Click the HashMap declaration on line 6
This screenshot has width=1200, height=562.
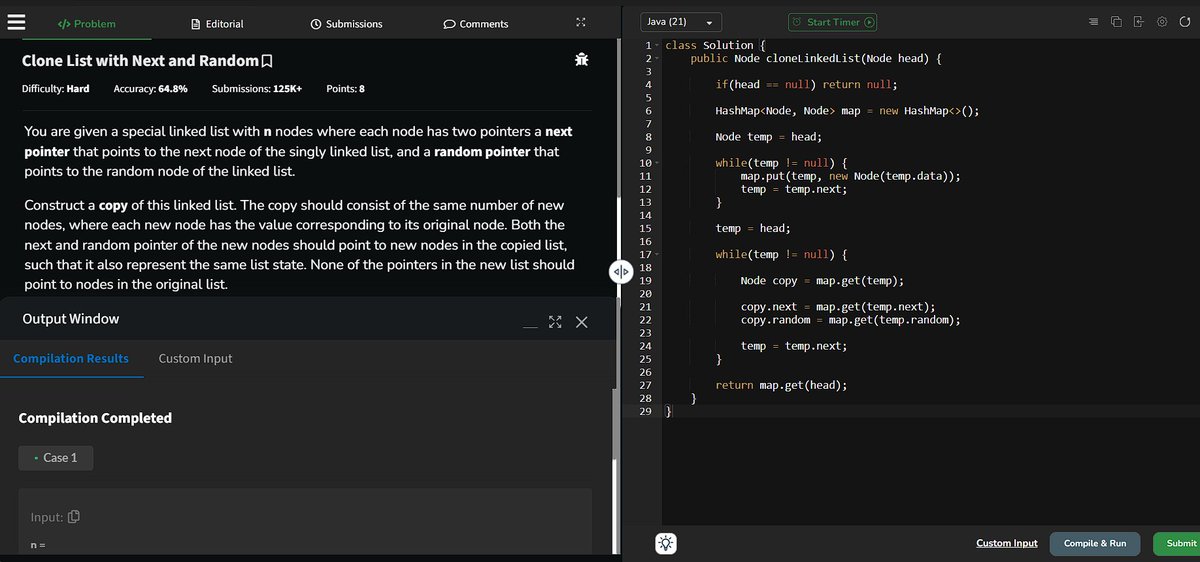tap(847, 111)
